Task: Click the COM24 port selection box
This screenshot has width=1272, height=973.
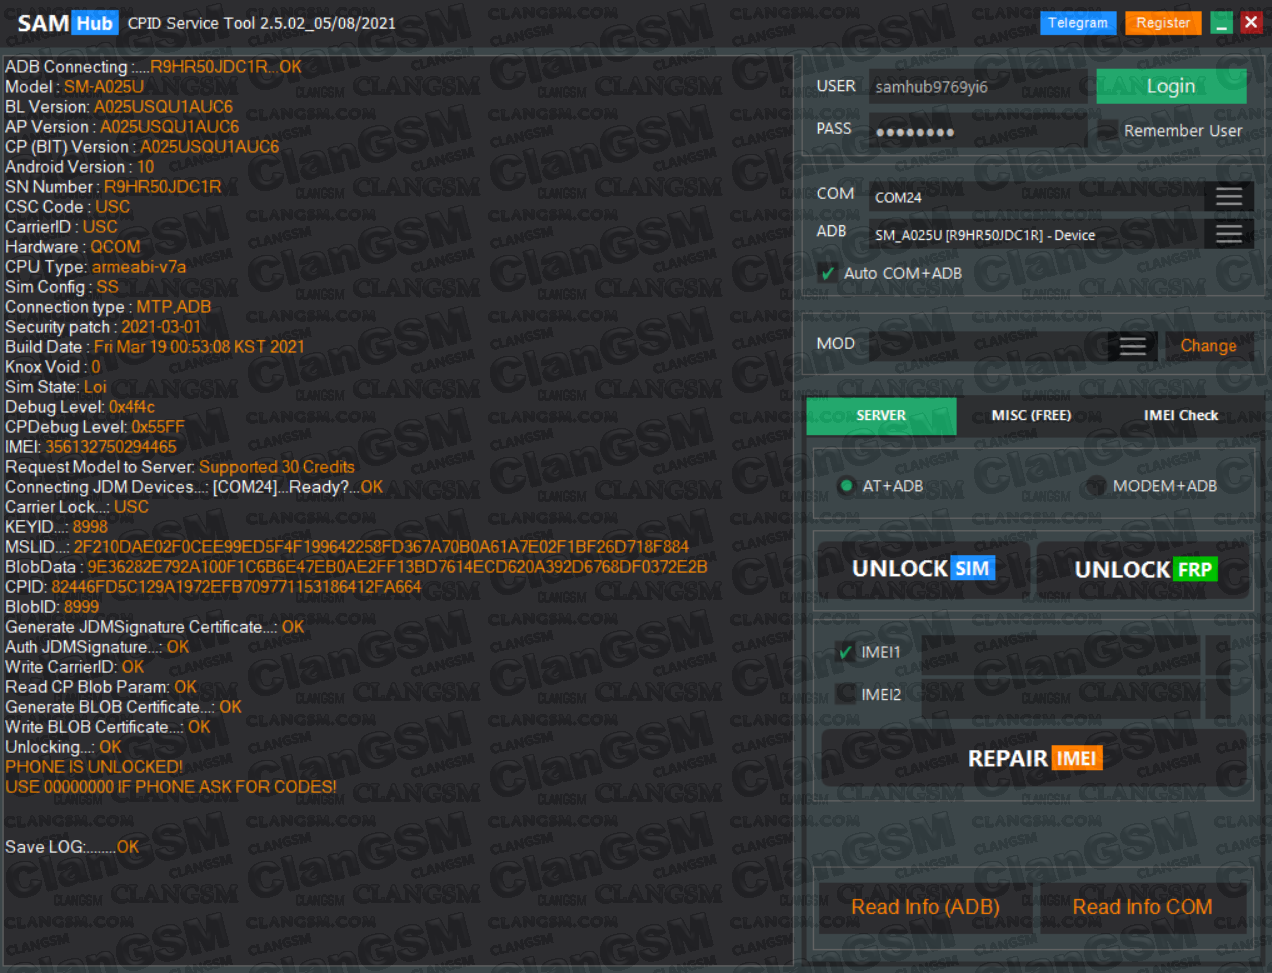Action: click(x=1037, y=197)
